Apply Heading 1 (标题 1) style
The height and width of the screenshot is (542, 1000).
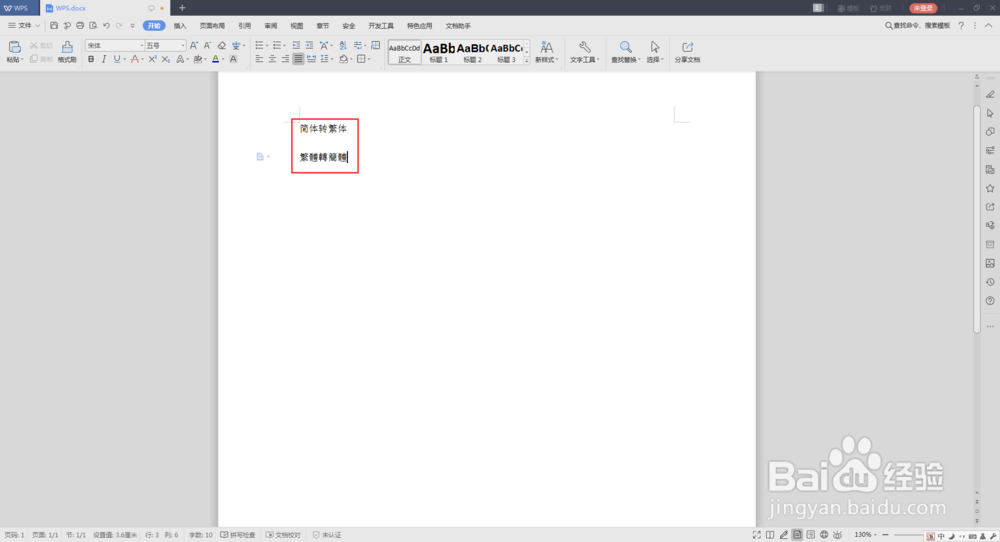click(x=439, y=52)
